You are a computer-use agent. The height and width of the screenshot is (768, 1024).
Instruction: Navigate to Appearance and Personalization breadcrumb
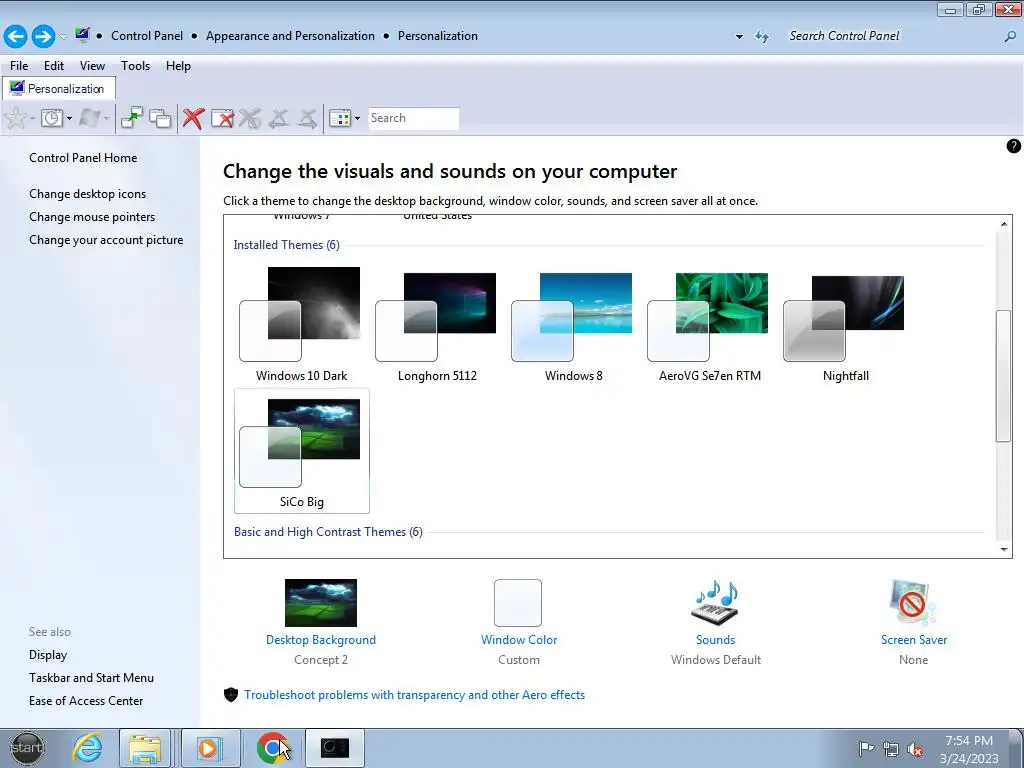click(x=291, y=36)
